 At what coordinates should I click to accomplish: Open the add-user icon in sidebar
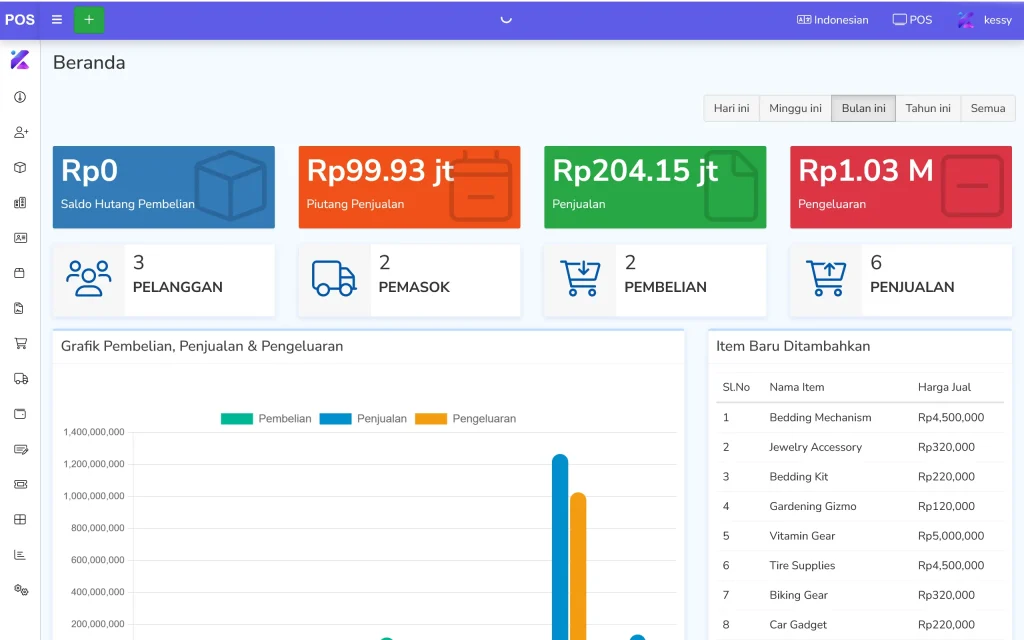tap(20, 132)
